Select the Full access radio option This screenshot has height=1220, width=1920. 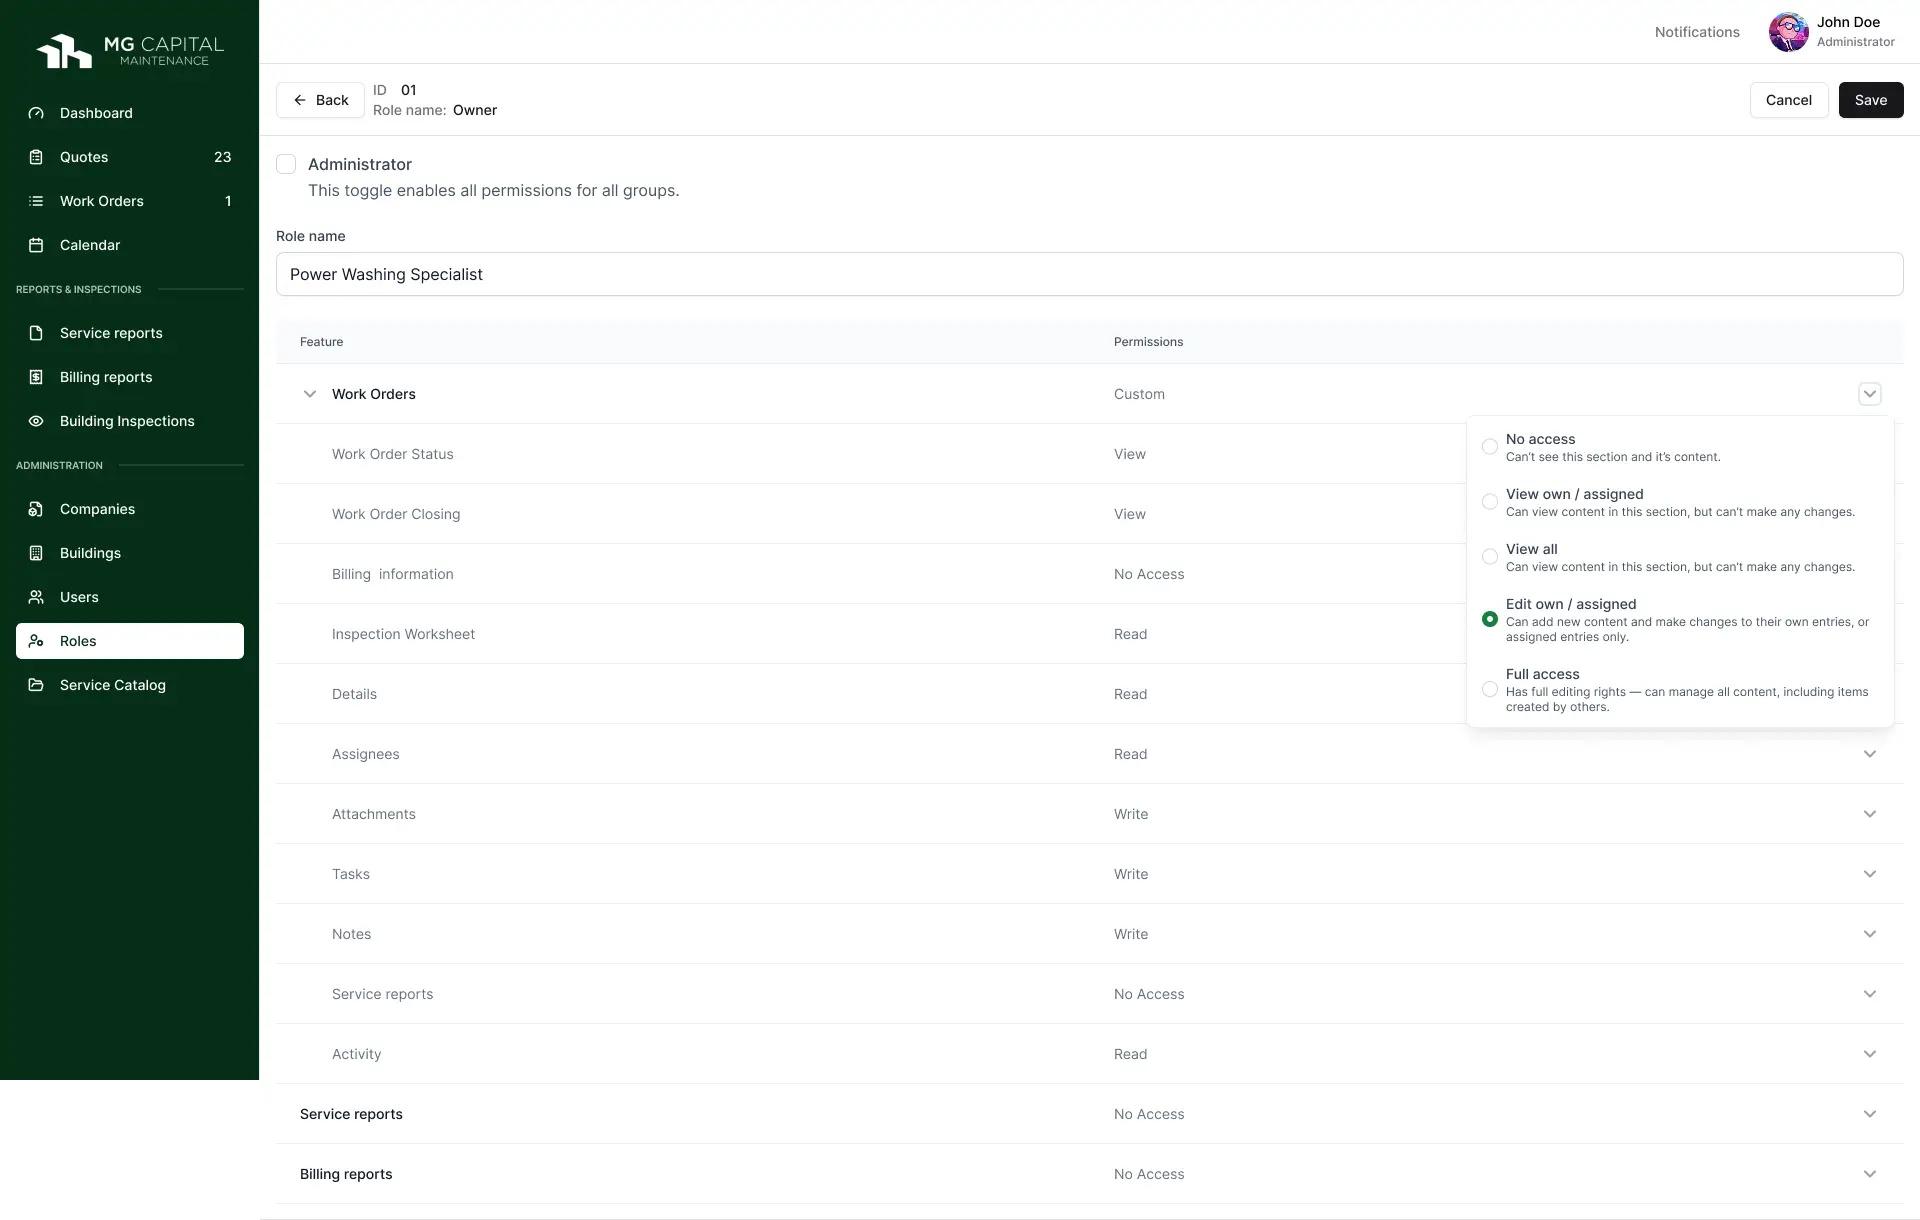coord(1490,689)
